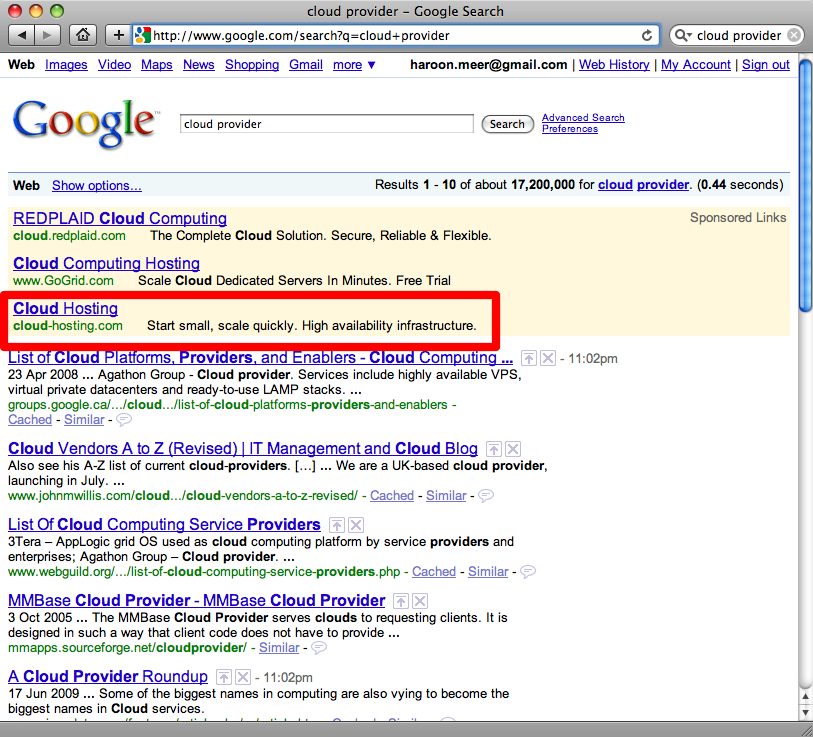Open the 'more' dropdown in Google navigation
This screenshot has width=813, height=737.
[354, 65]
